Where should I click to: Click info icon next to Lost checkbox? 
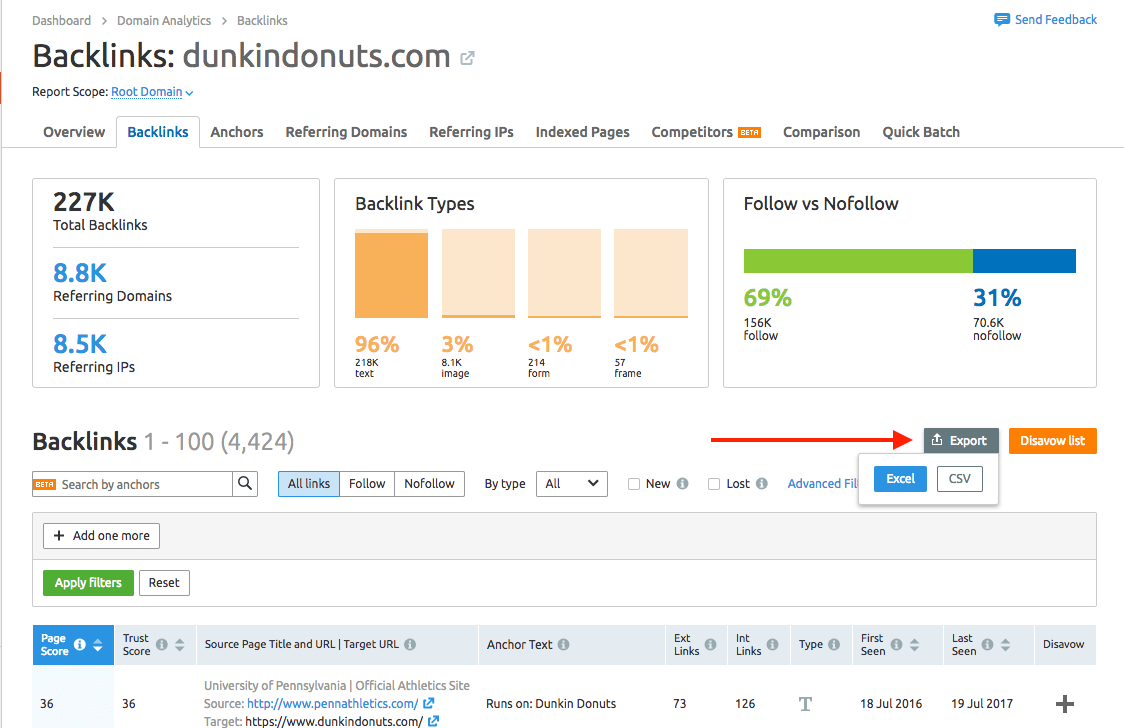click(x=761, y=484)
